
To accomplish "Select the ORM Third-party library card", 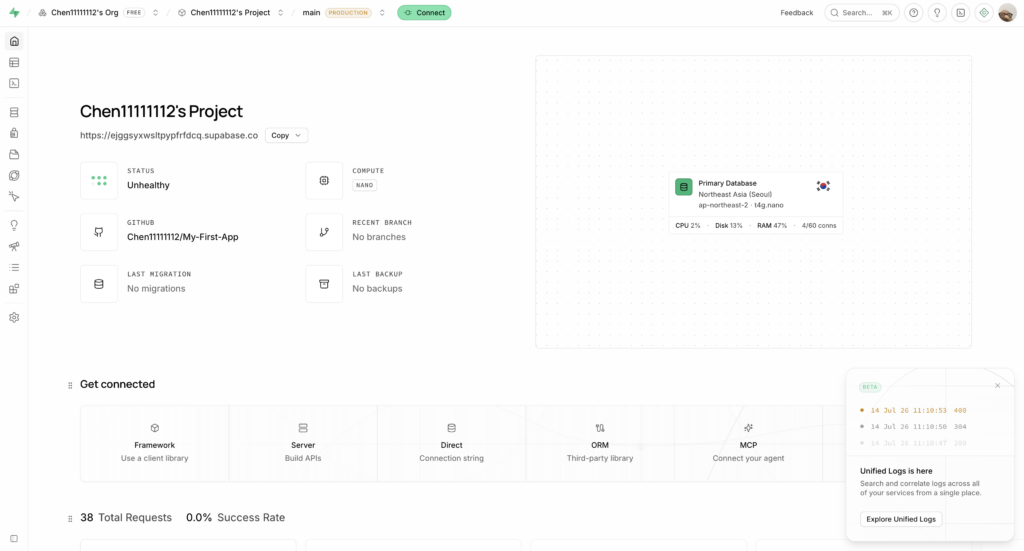I will click(x=600, y=443).
